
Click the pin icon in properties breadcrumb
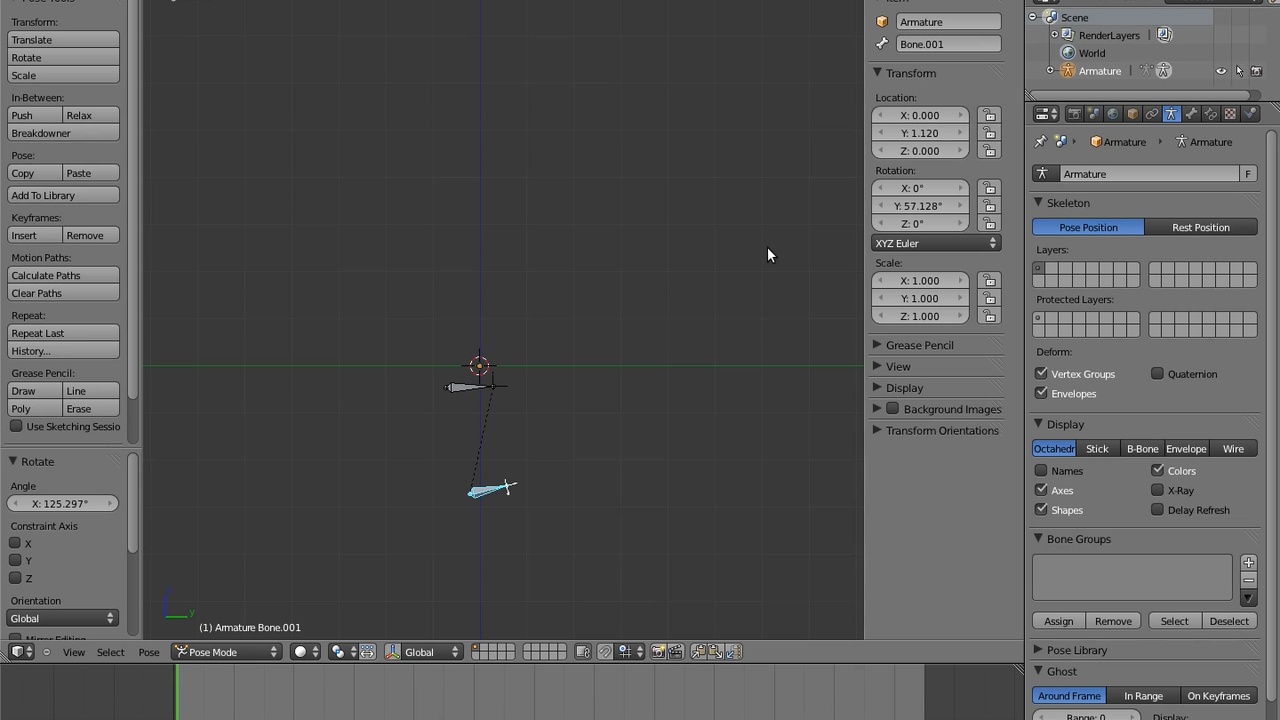(x=1040, y=142)
